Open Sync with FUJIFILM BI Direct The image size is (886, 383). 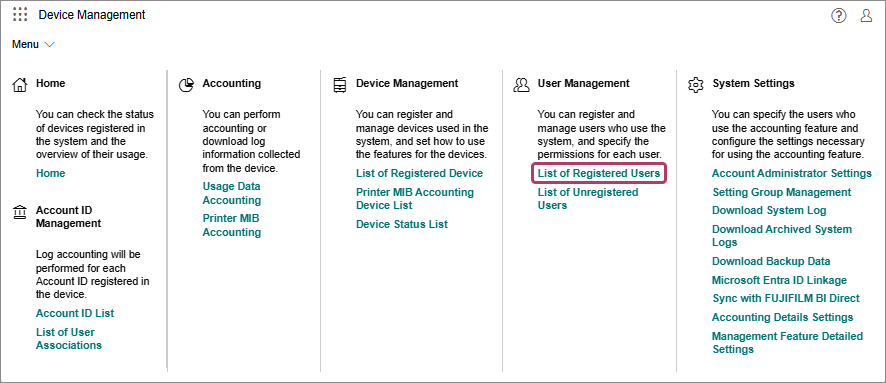pos(785,298)
